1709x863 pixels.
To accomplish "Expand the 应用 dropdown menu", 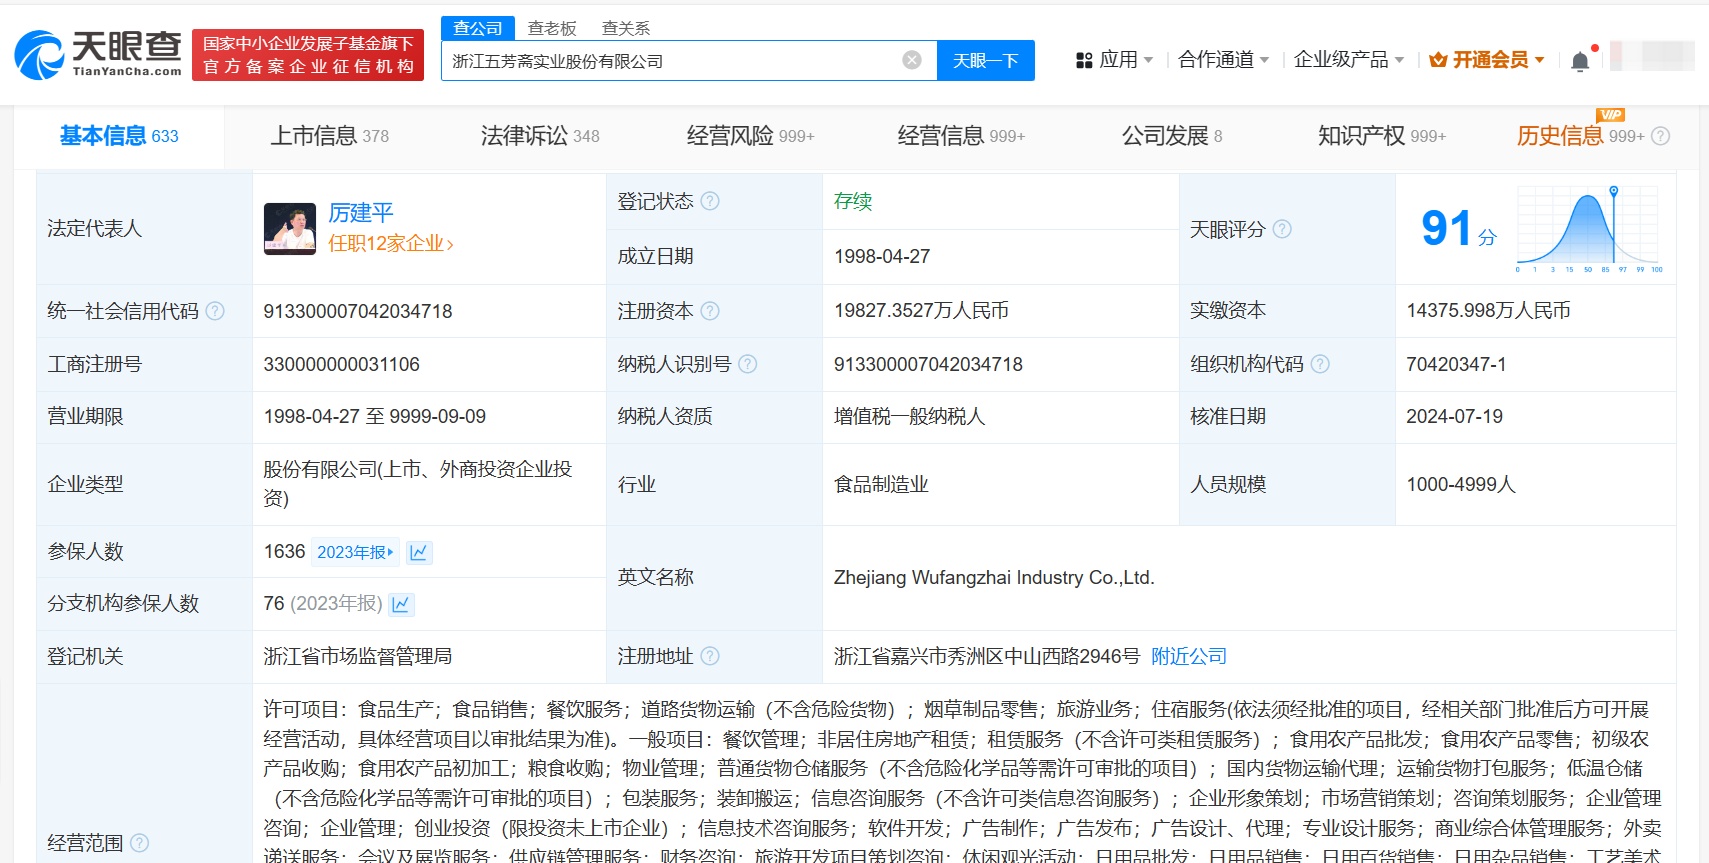I will [x=1114, y=60].
